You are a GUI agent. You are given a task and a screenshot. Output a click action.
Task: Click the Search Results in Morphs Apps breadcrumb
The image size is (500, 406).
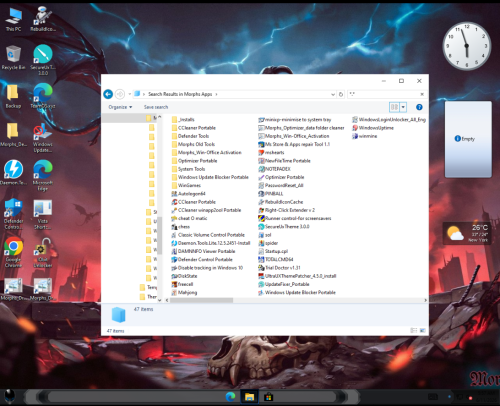coord(180,94)
